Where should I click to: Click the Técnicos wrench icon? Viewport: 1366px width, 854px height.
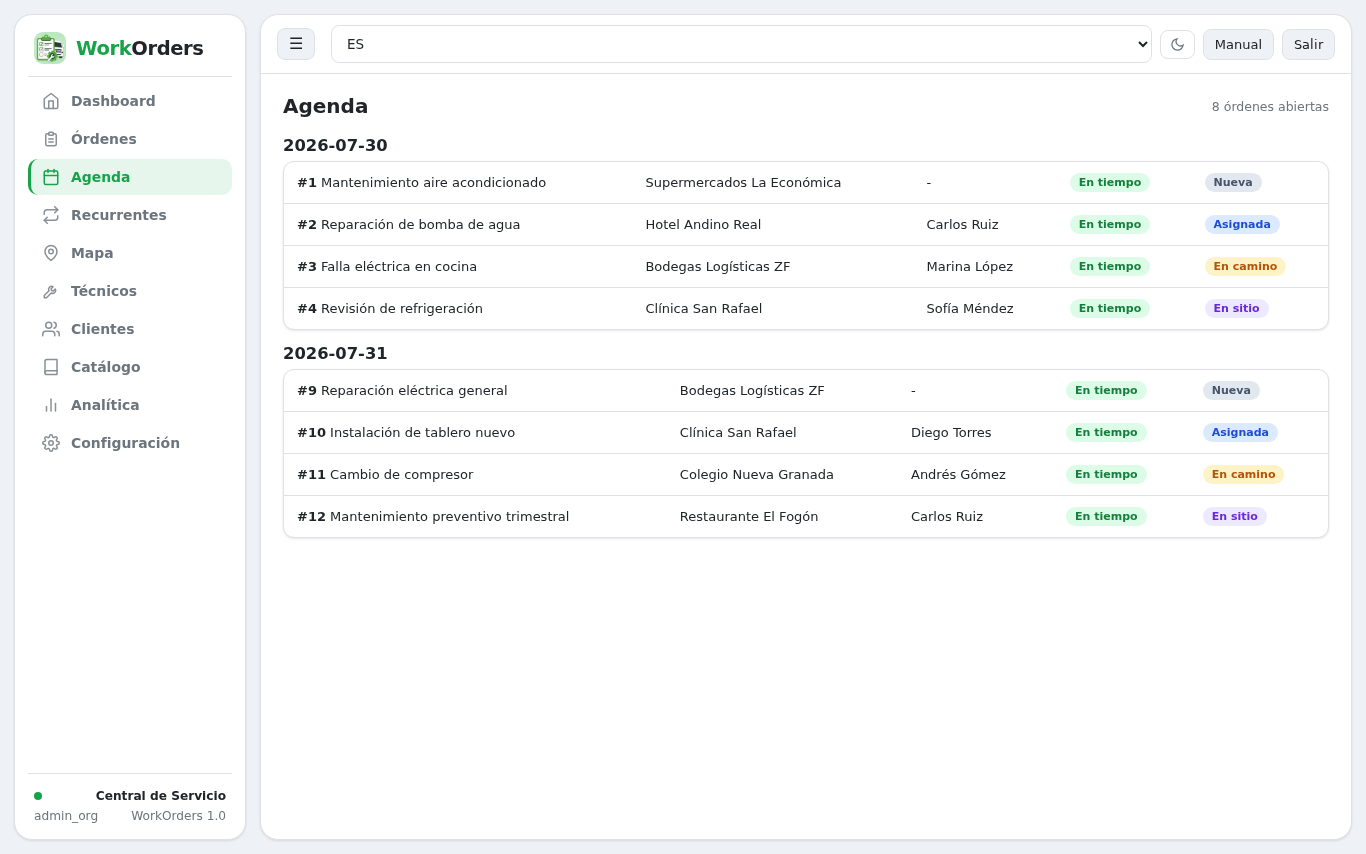click(51, 291)
